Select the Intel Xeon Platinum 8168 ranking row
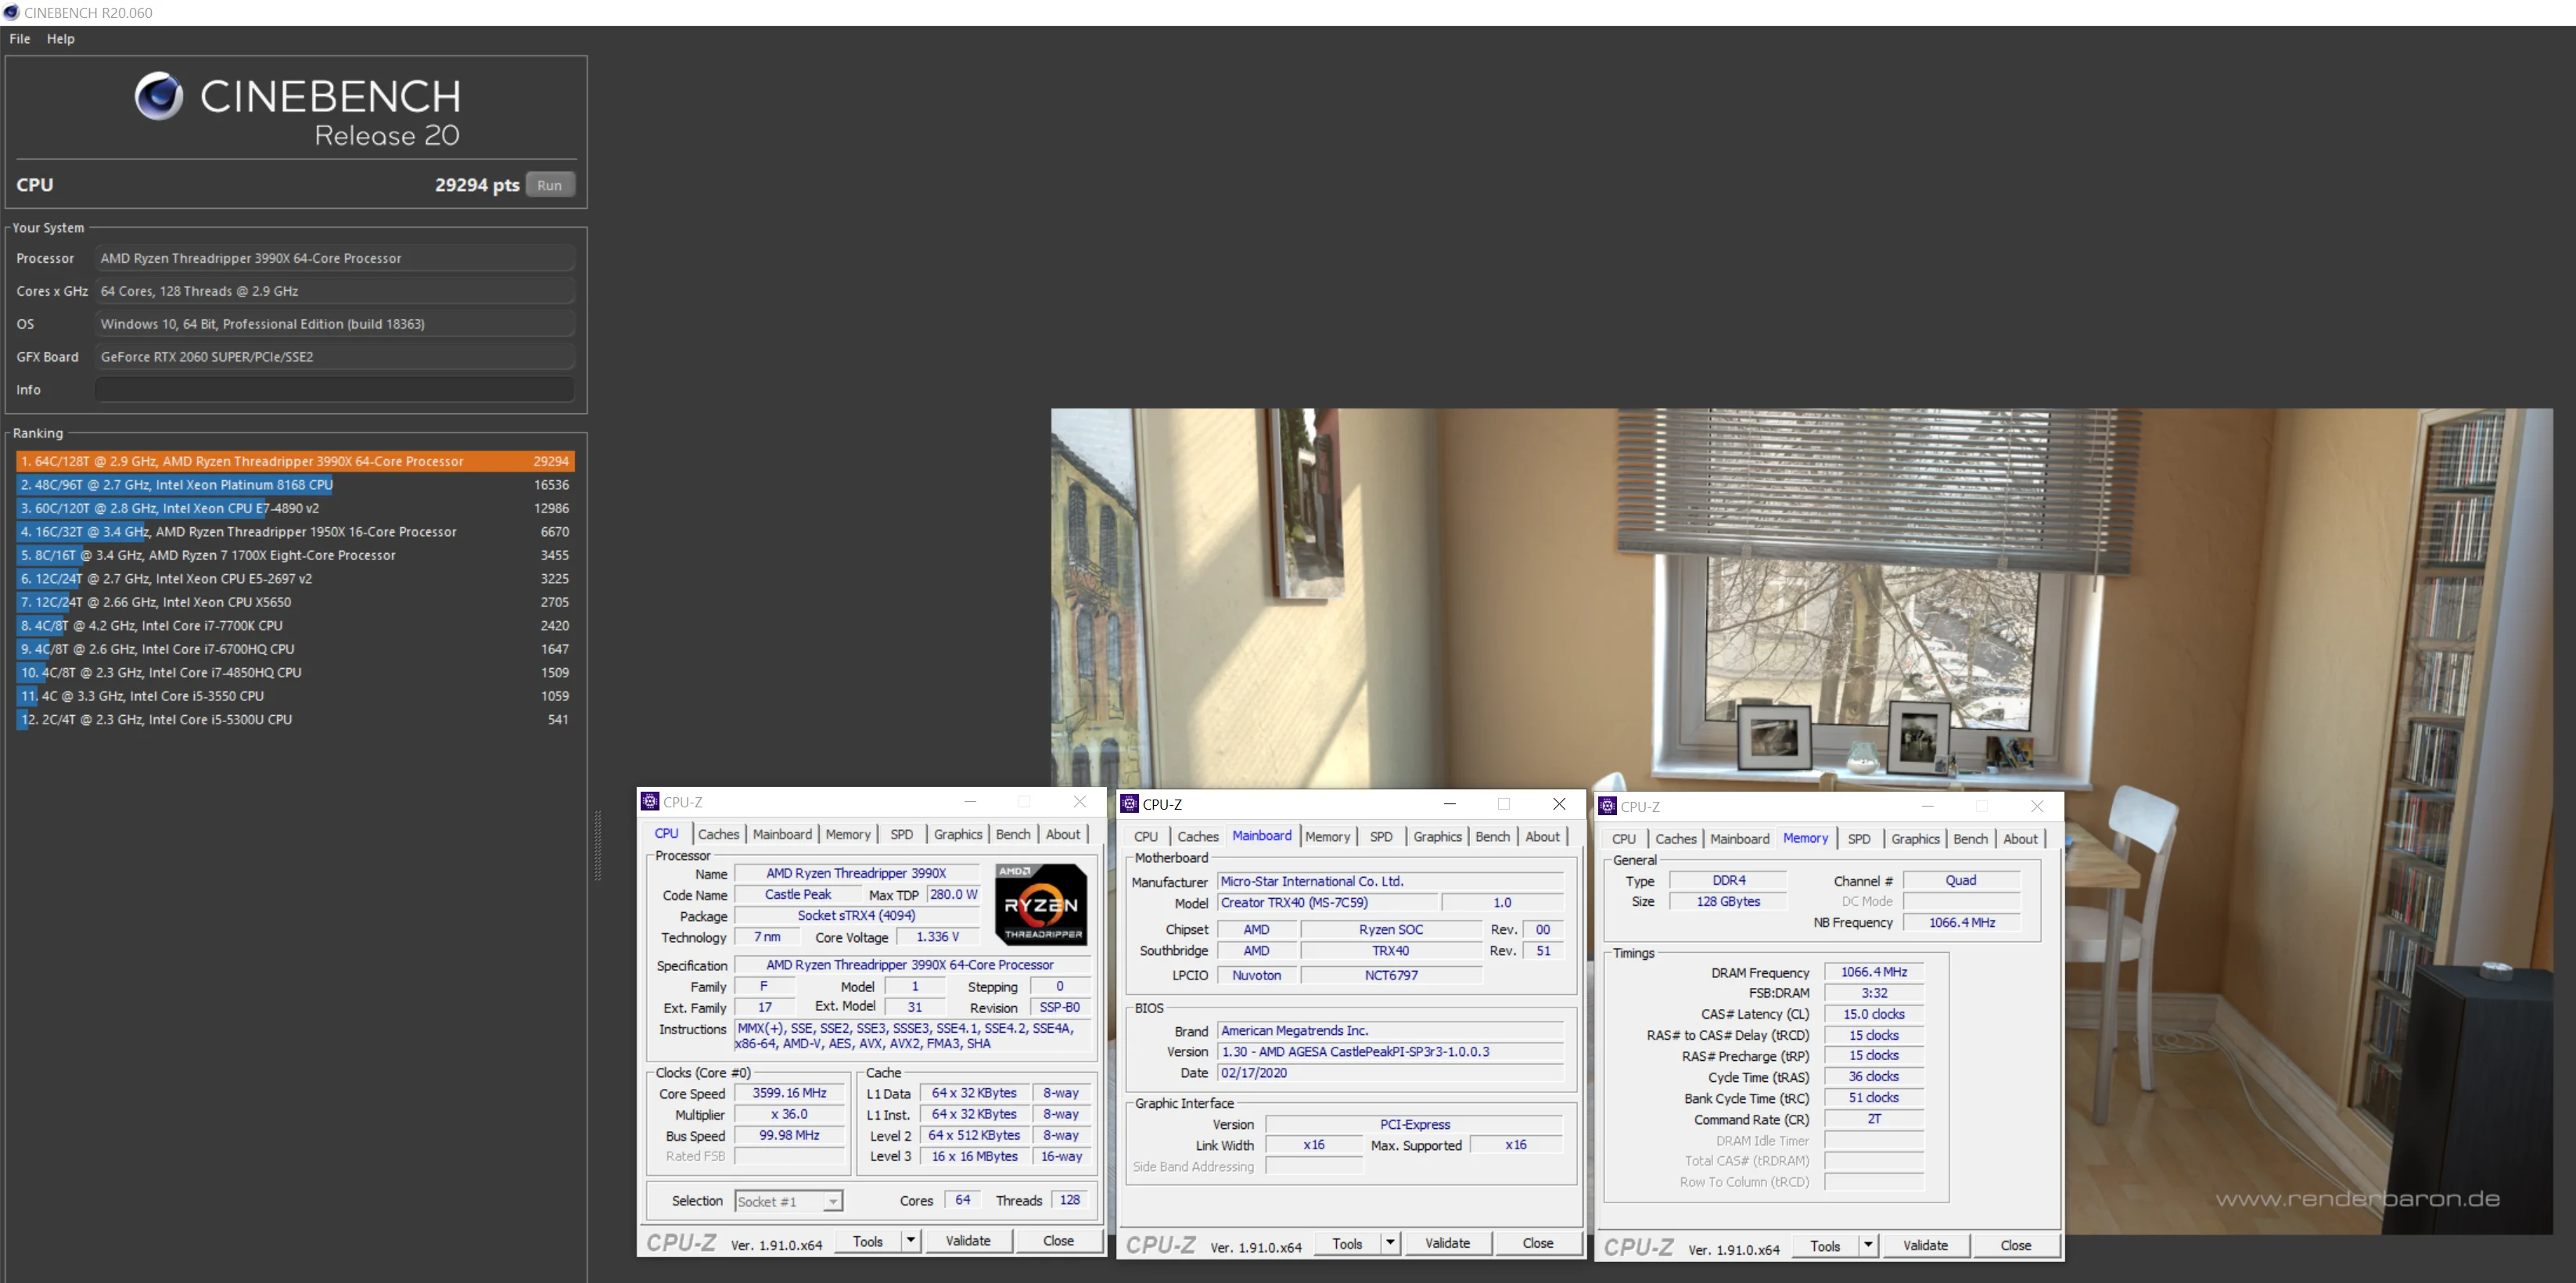 pos(295,484)
